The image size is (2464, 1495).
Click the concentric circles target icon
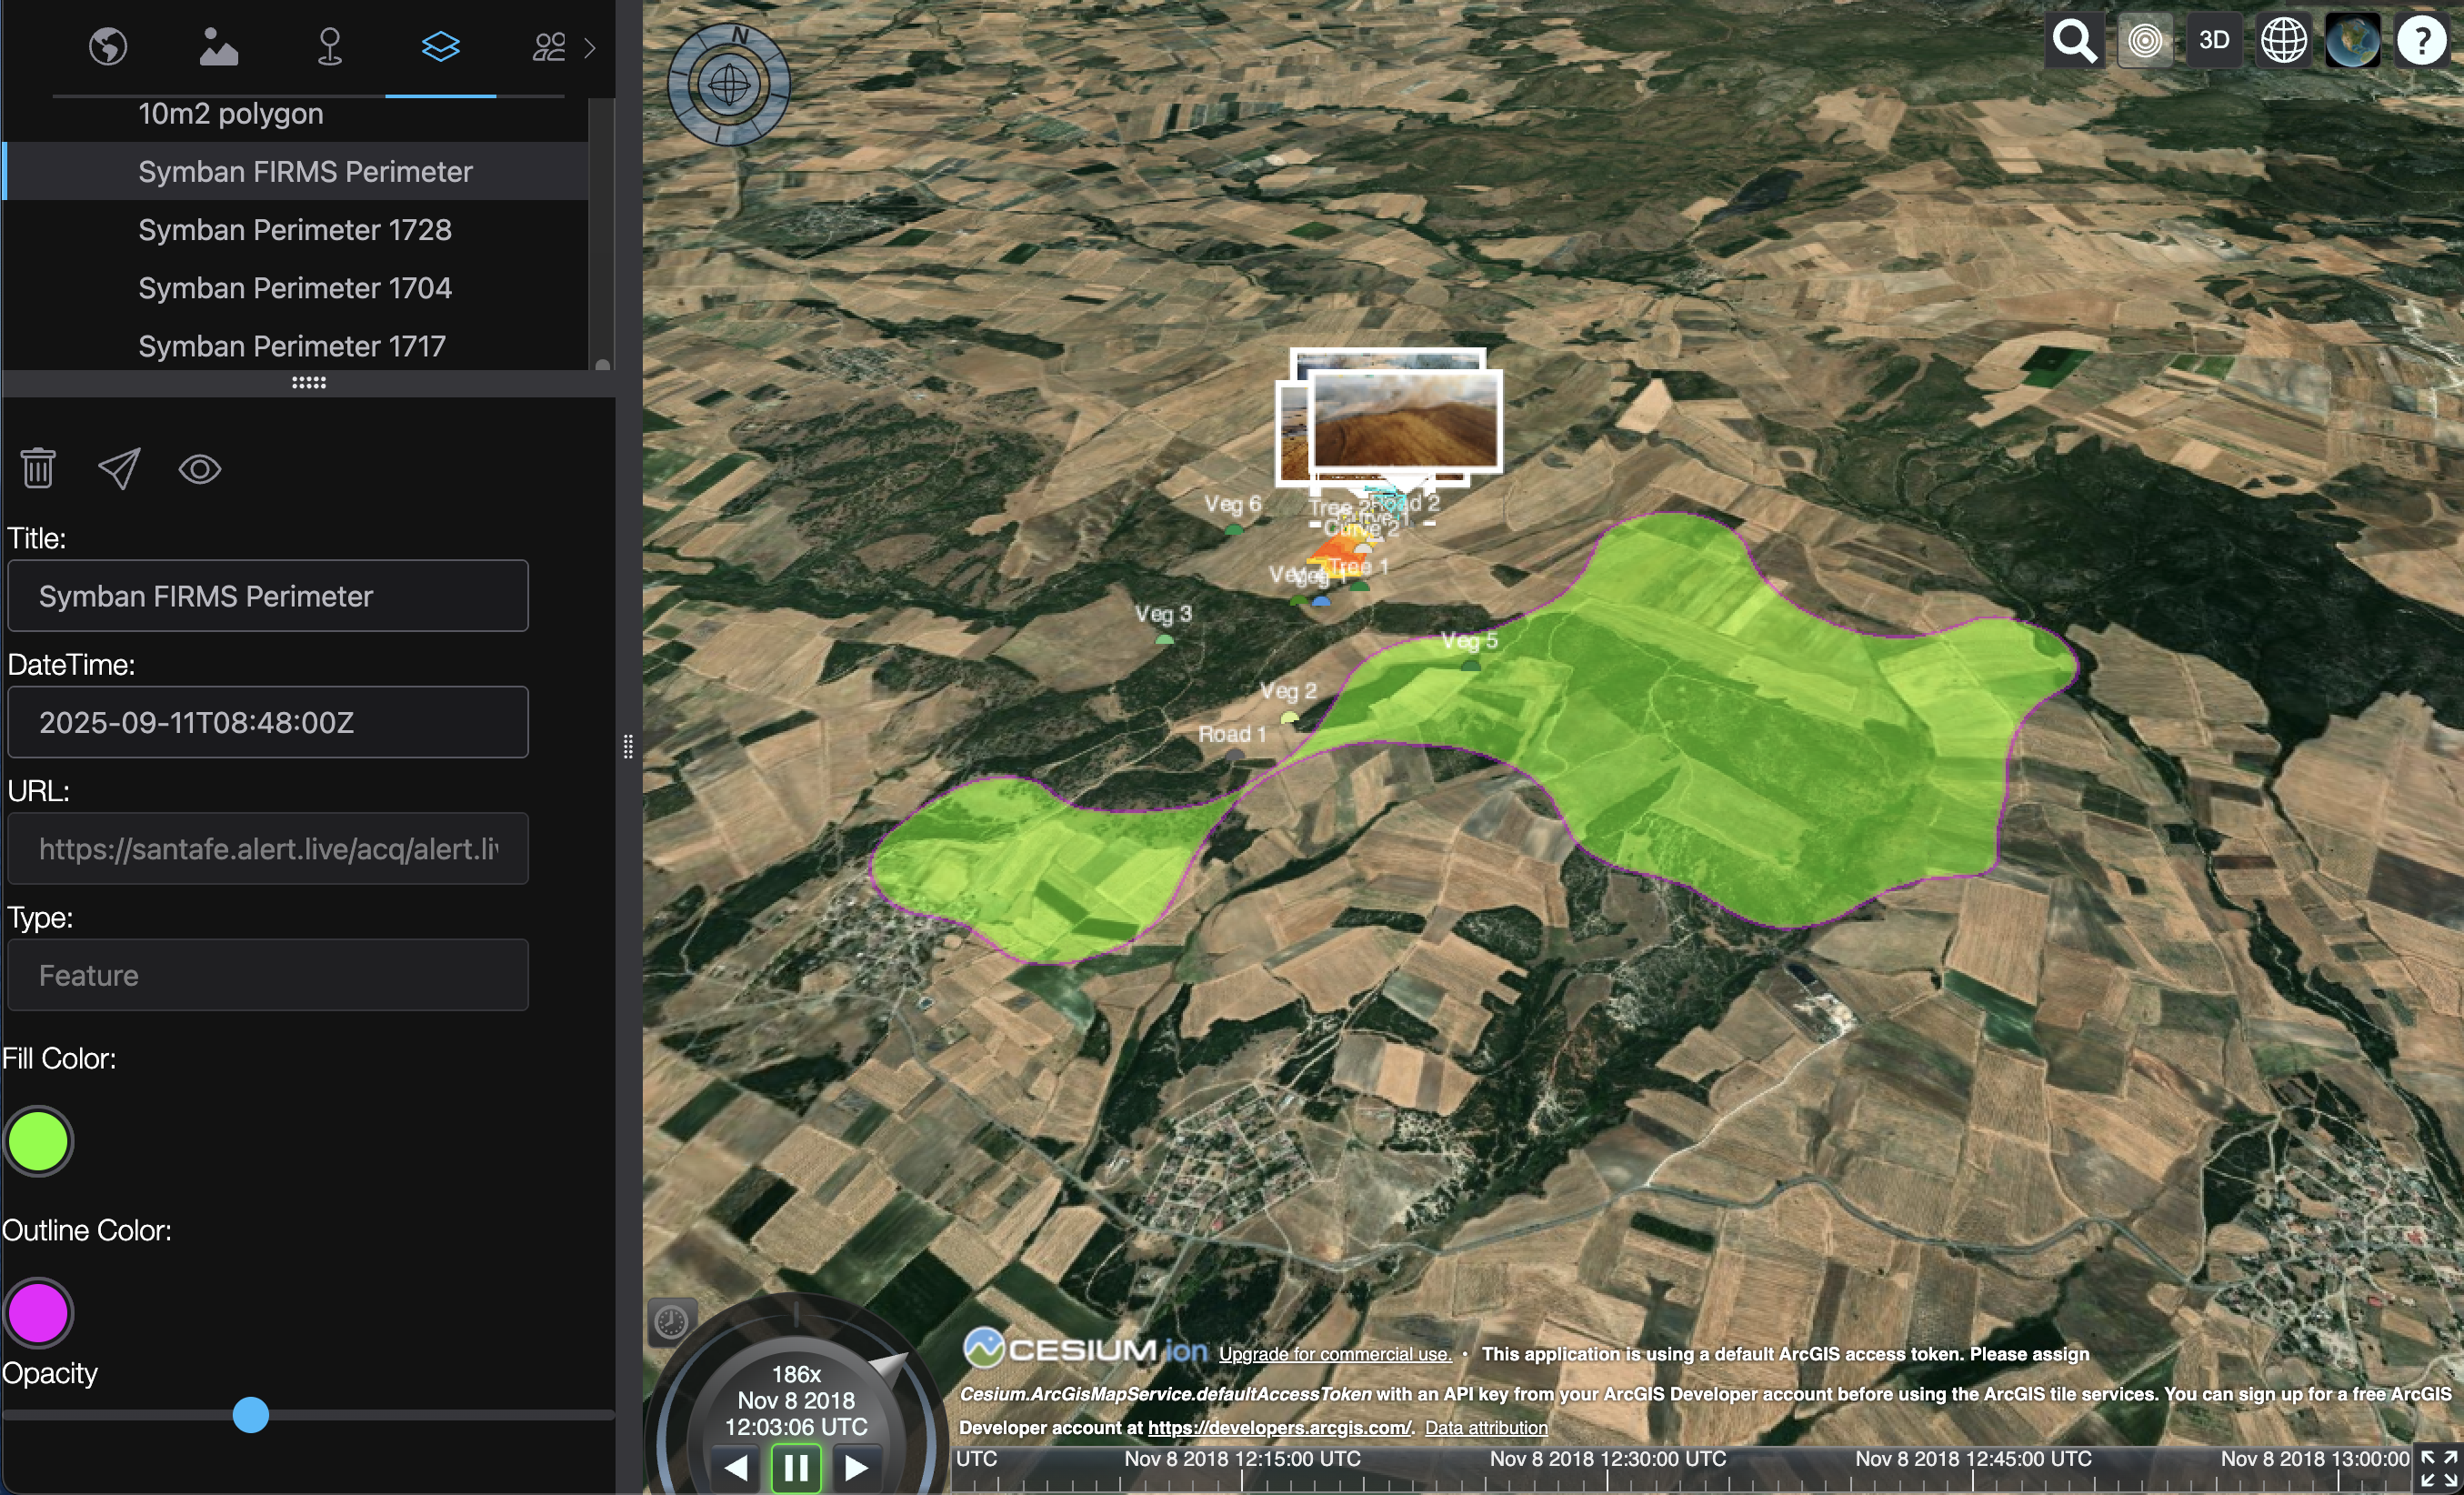tap(2144, 41)
